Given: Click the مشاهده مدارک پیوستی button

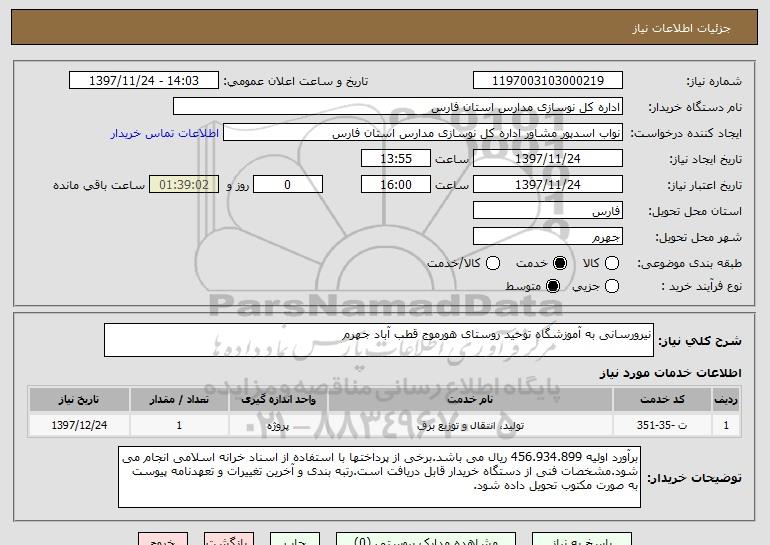Looking at the screenshot, I should (x=426, y=539).
